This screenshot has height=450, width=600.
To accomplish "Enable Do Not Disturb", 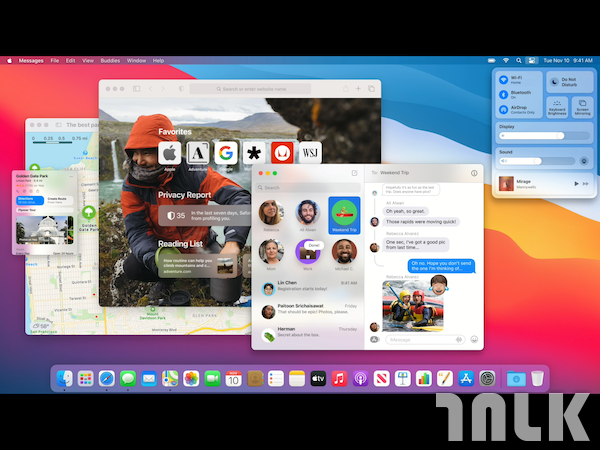I will (x=569, y=82).
